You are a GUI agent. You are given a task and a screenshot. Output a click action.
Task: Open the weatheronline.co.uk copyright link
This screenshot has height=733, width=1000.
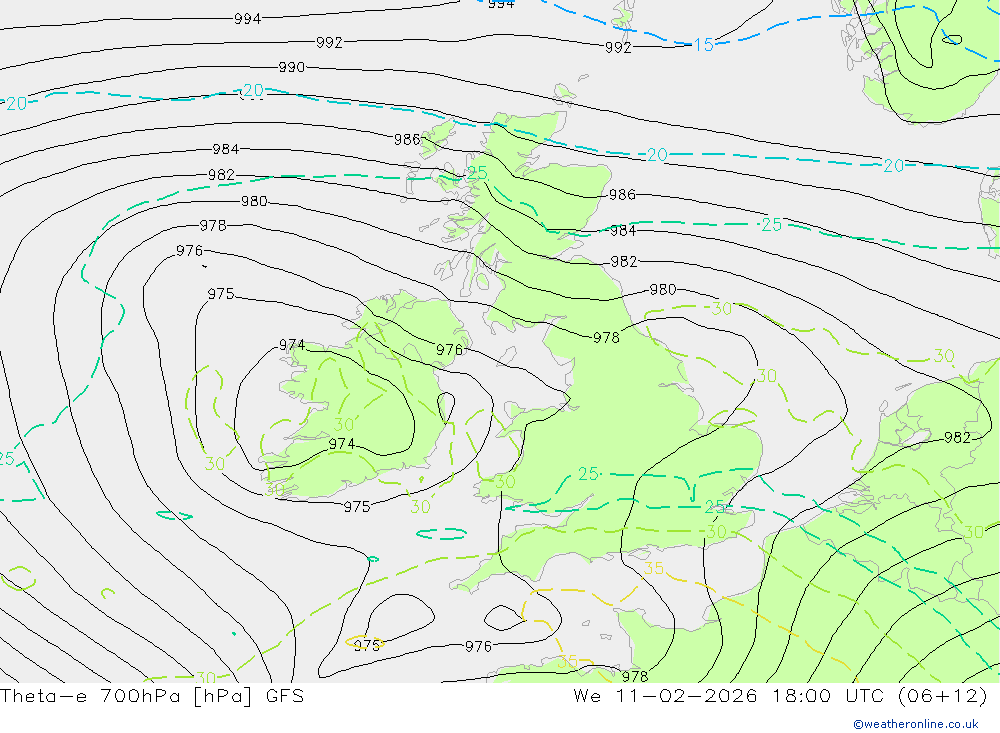916,724
